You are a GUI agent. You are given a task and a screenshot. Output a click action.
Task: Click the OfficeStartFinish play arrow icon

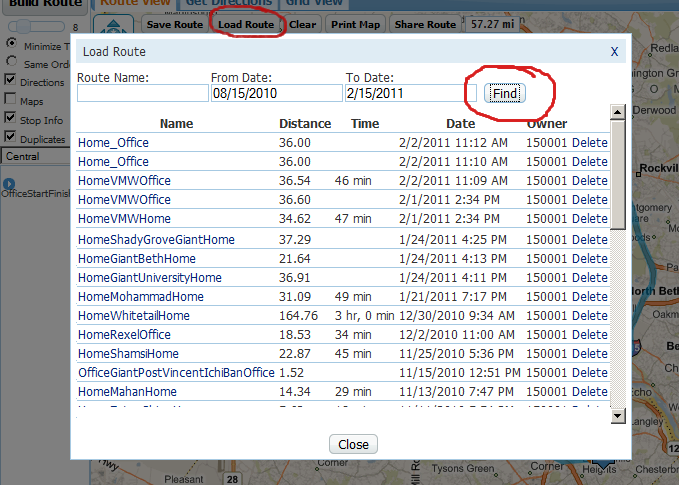tap(8, 184)
